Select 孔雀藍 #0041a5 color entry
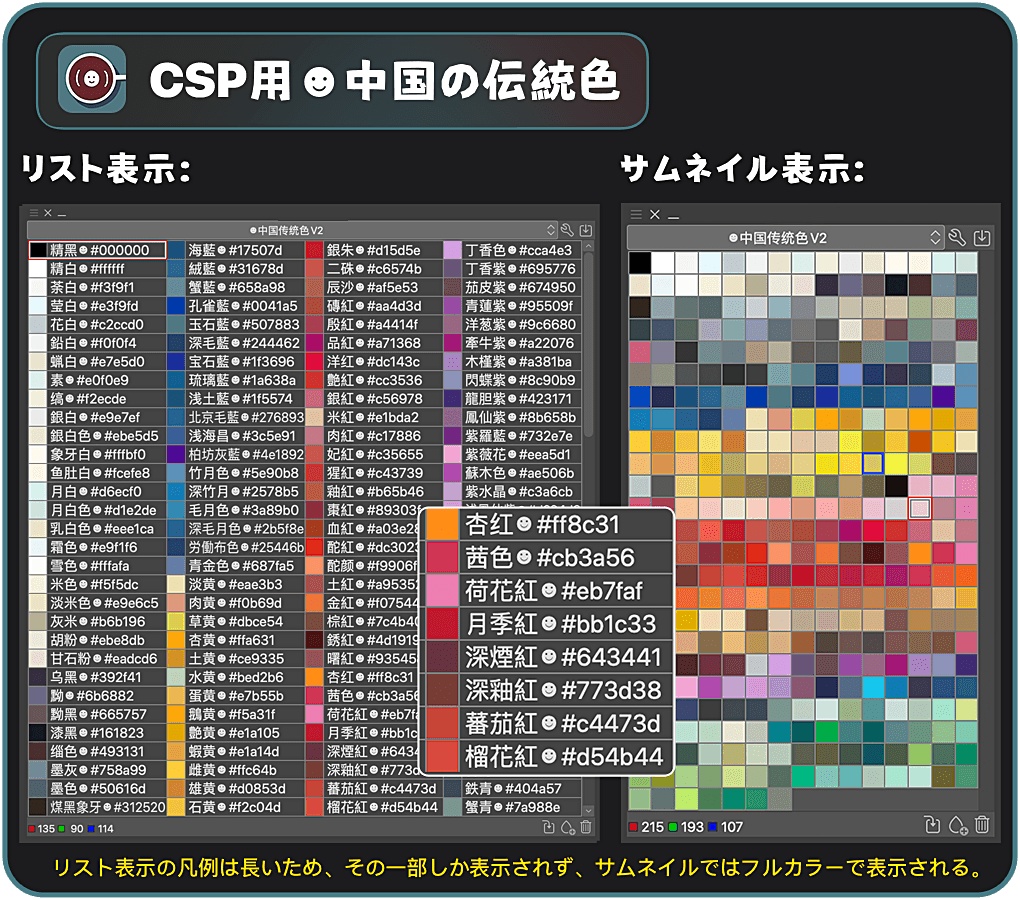 coord(235,306)
